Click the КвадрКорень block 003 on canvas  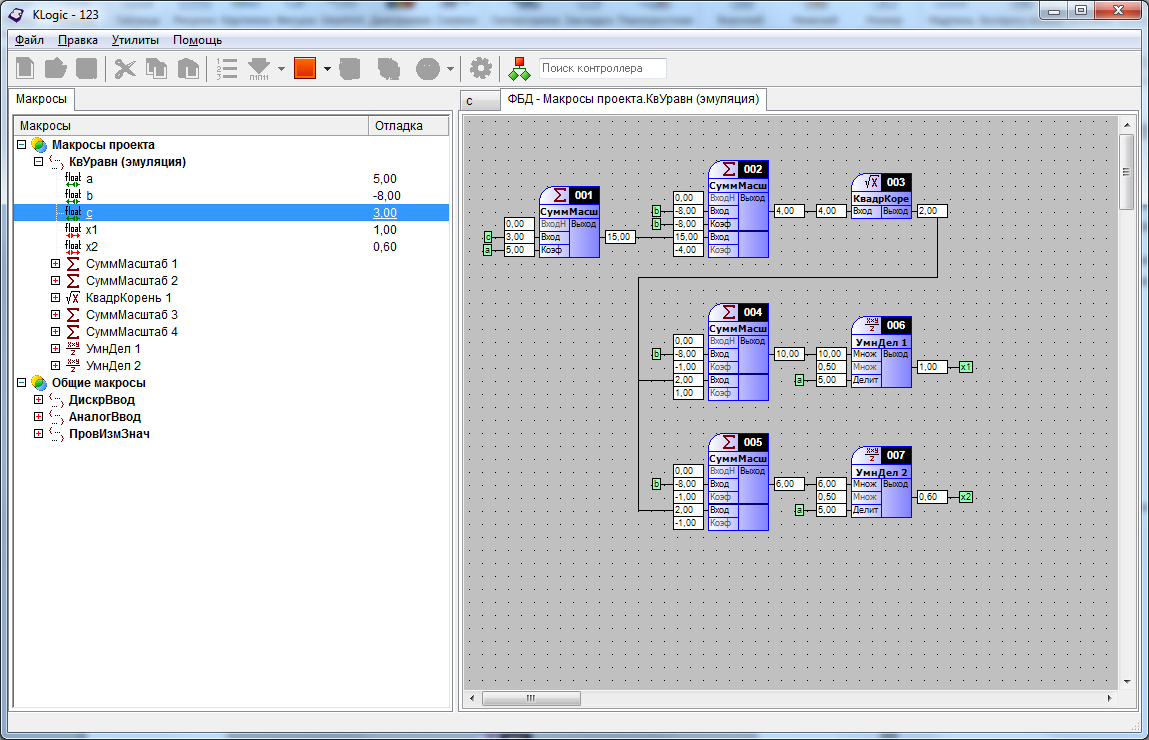coord(881,197)
